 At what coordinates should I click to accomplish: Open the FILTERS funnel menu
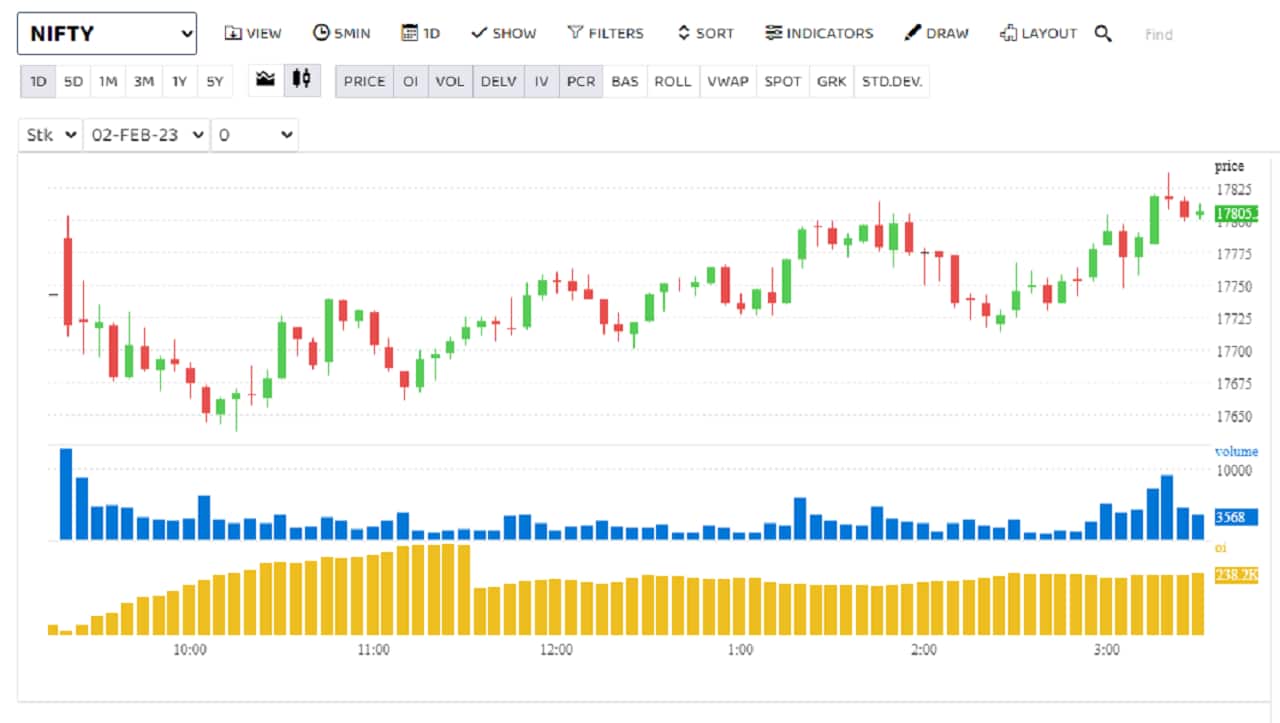[605, 34]
